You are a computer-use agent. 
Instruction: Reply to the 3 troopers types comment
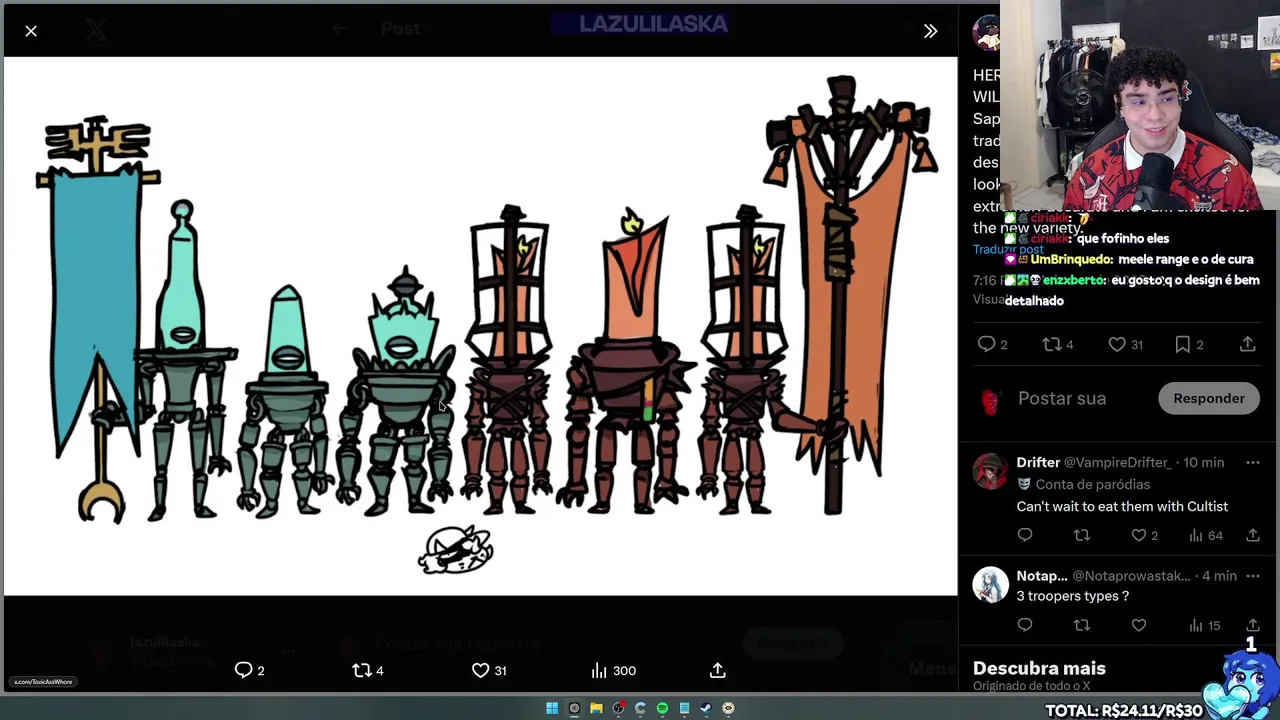click(1025, 625)
